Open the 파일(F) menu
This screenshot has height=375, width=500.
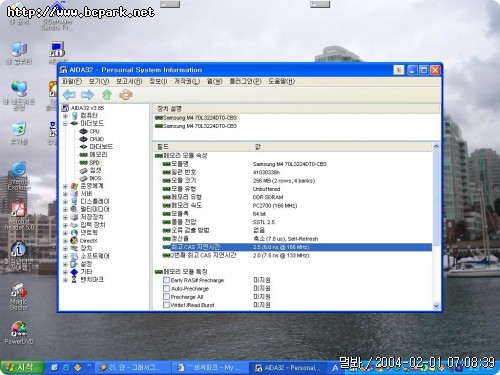pos(72,81)
